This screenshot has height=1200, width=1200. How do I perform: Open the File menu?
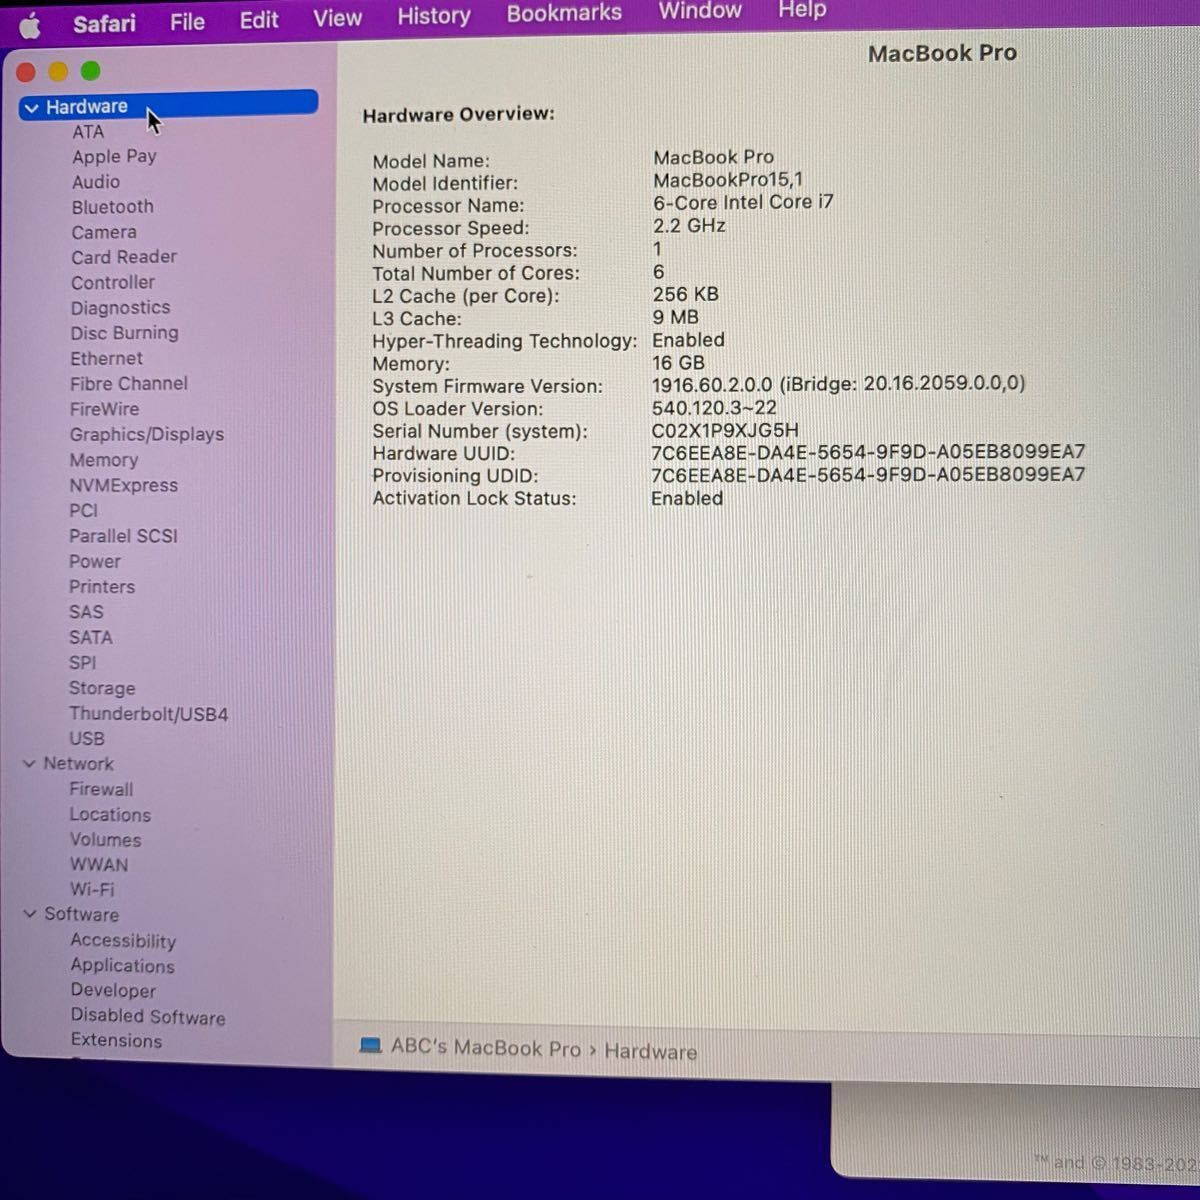click(x=187, y=21)
